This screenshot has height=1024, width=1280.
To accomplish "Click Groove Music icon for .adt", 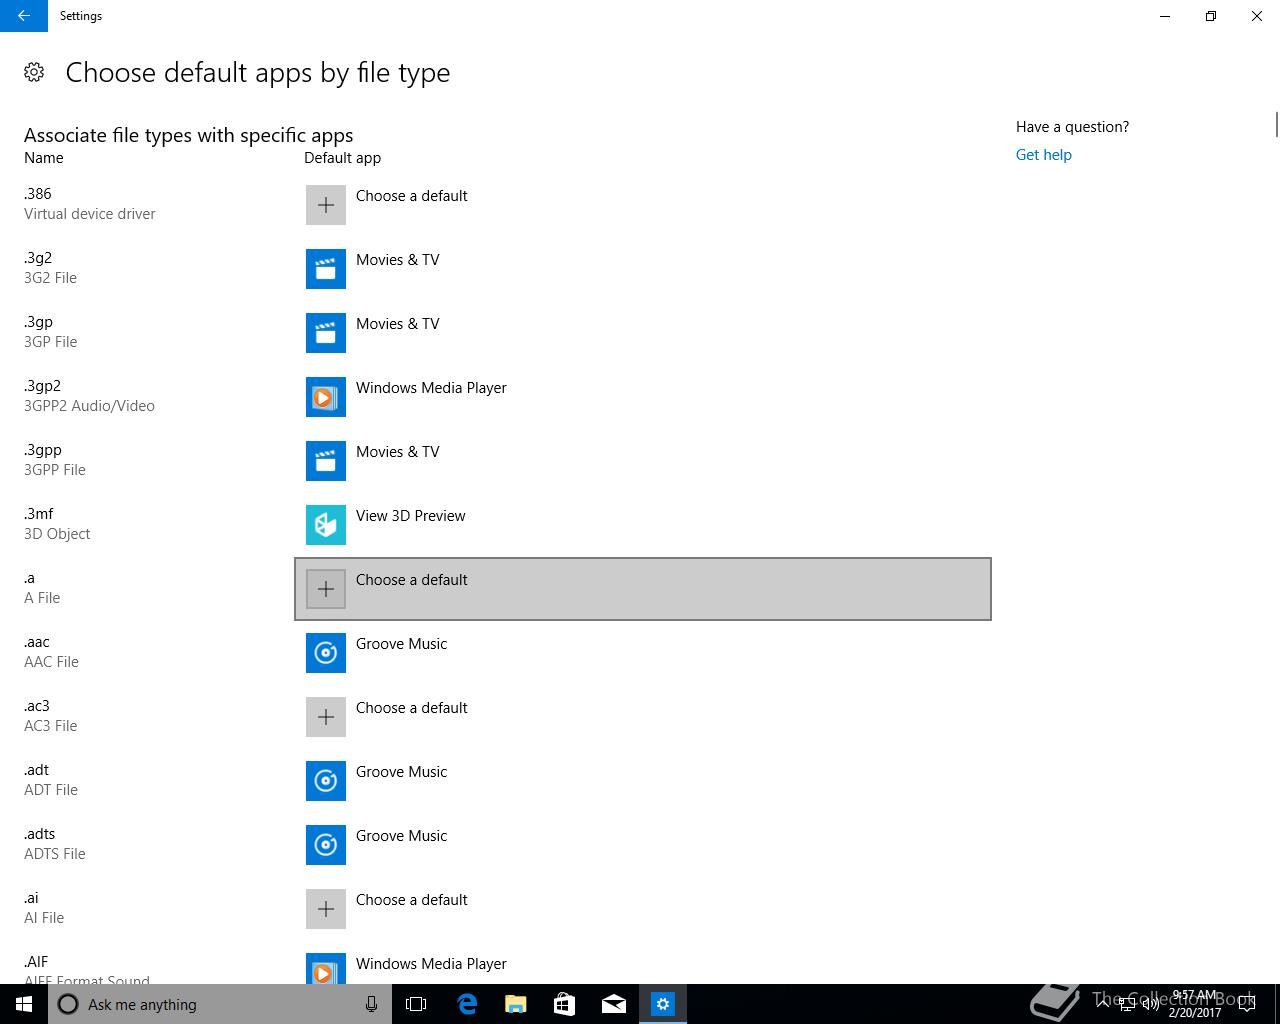I will pyautogui.click(x=326, y=781).
